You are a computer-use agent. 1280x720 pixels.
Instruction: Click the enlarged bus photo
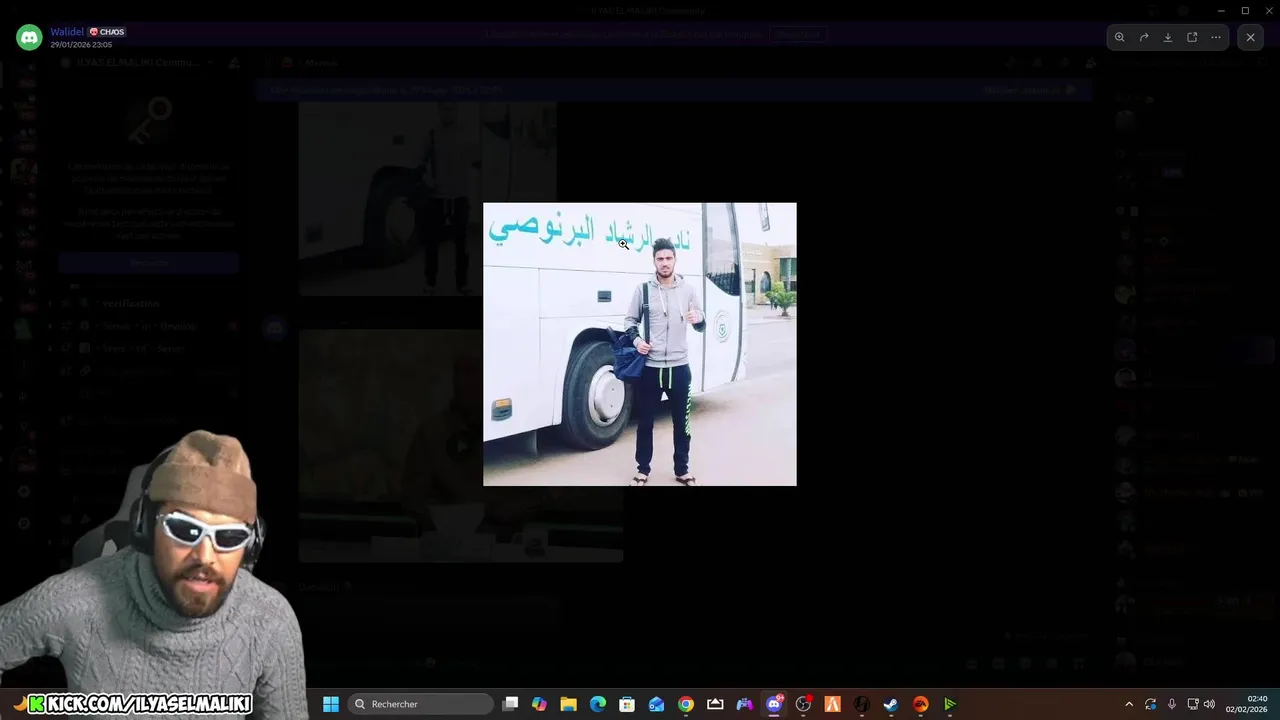(x=640, y=344)
